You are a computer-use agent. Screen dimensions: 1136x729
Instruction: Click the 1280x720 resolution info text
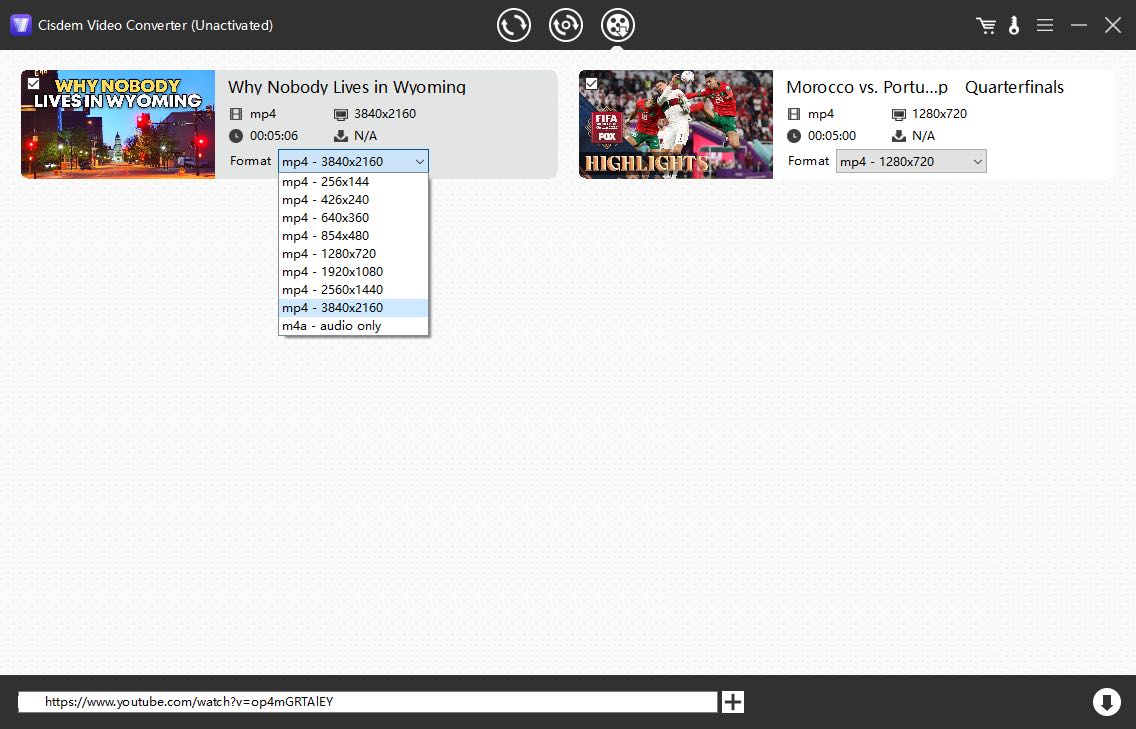(940, 114)
